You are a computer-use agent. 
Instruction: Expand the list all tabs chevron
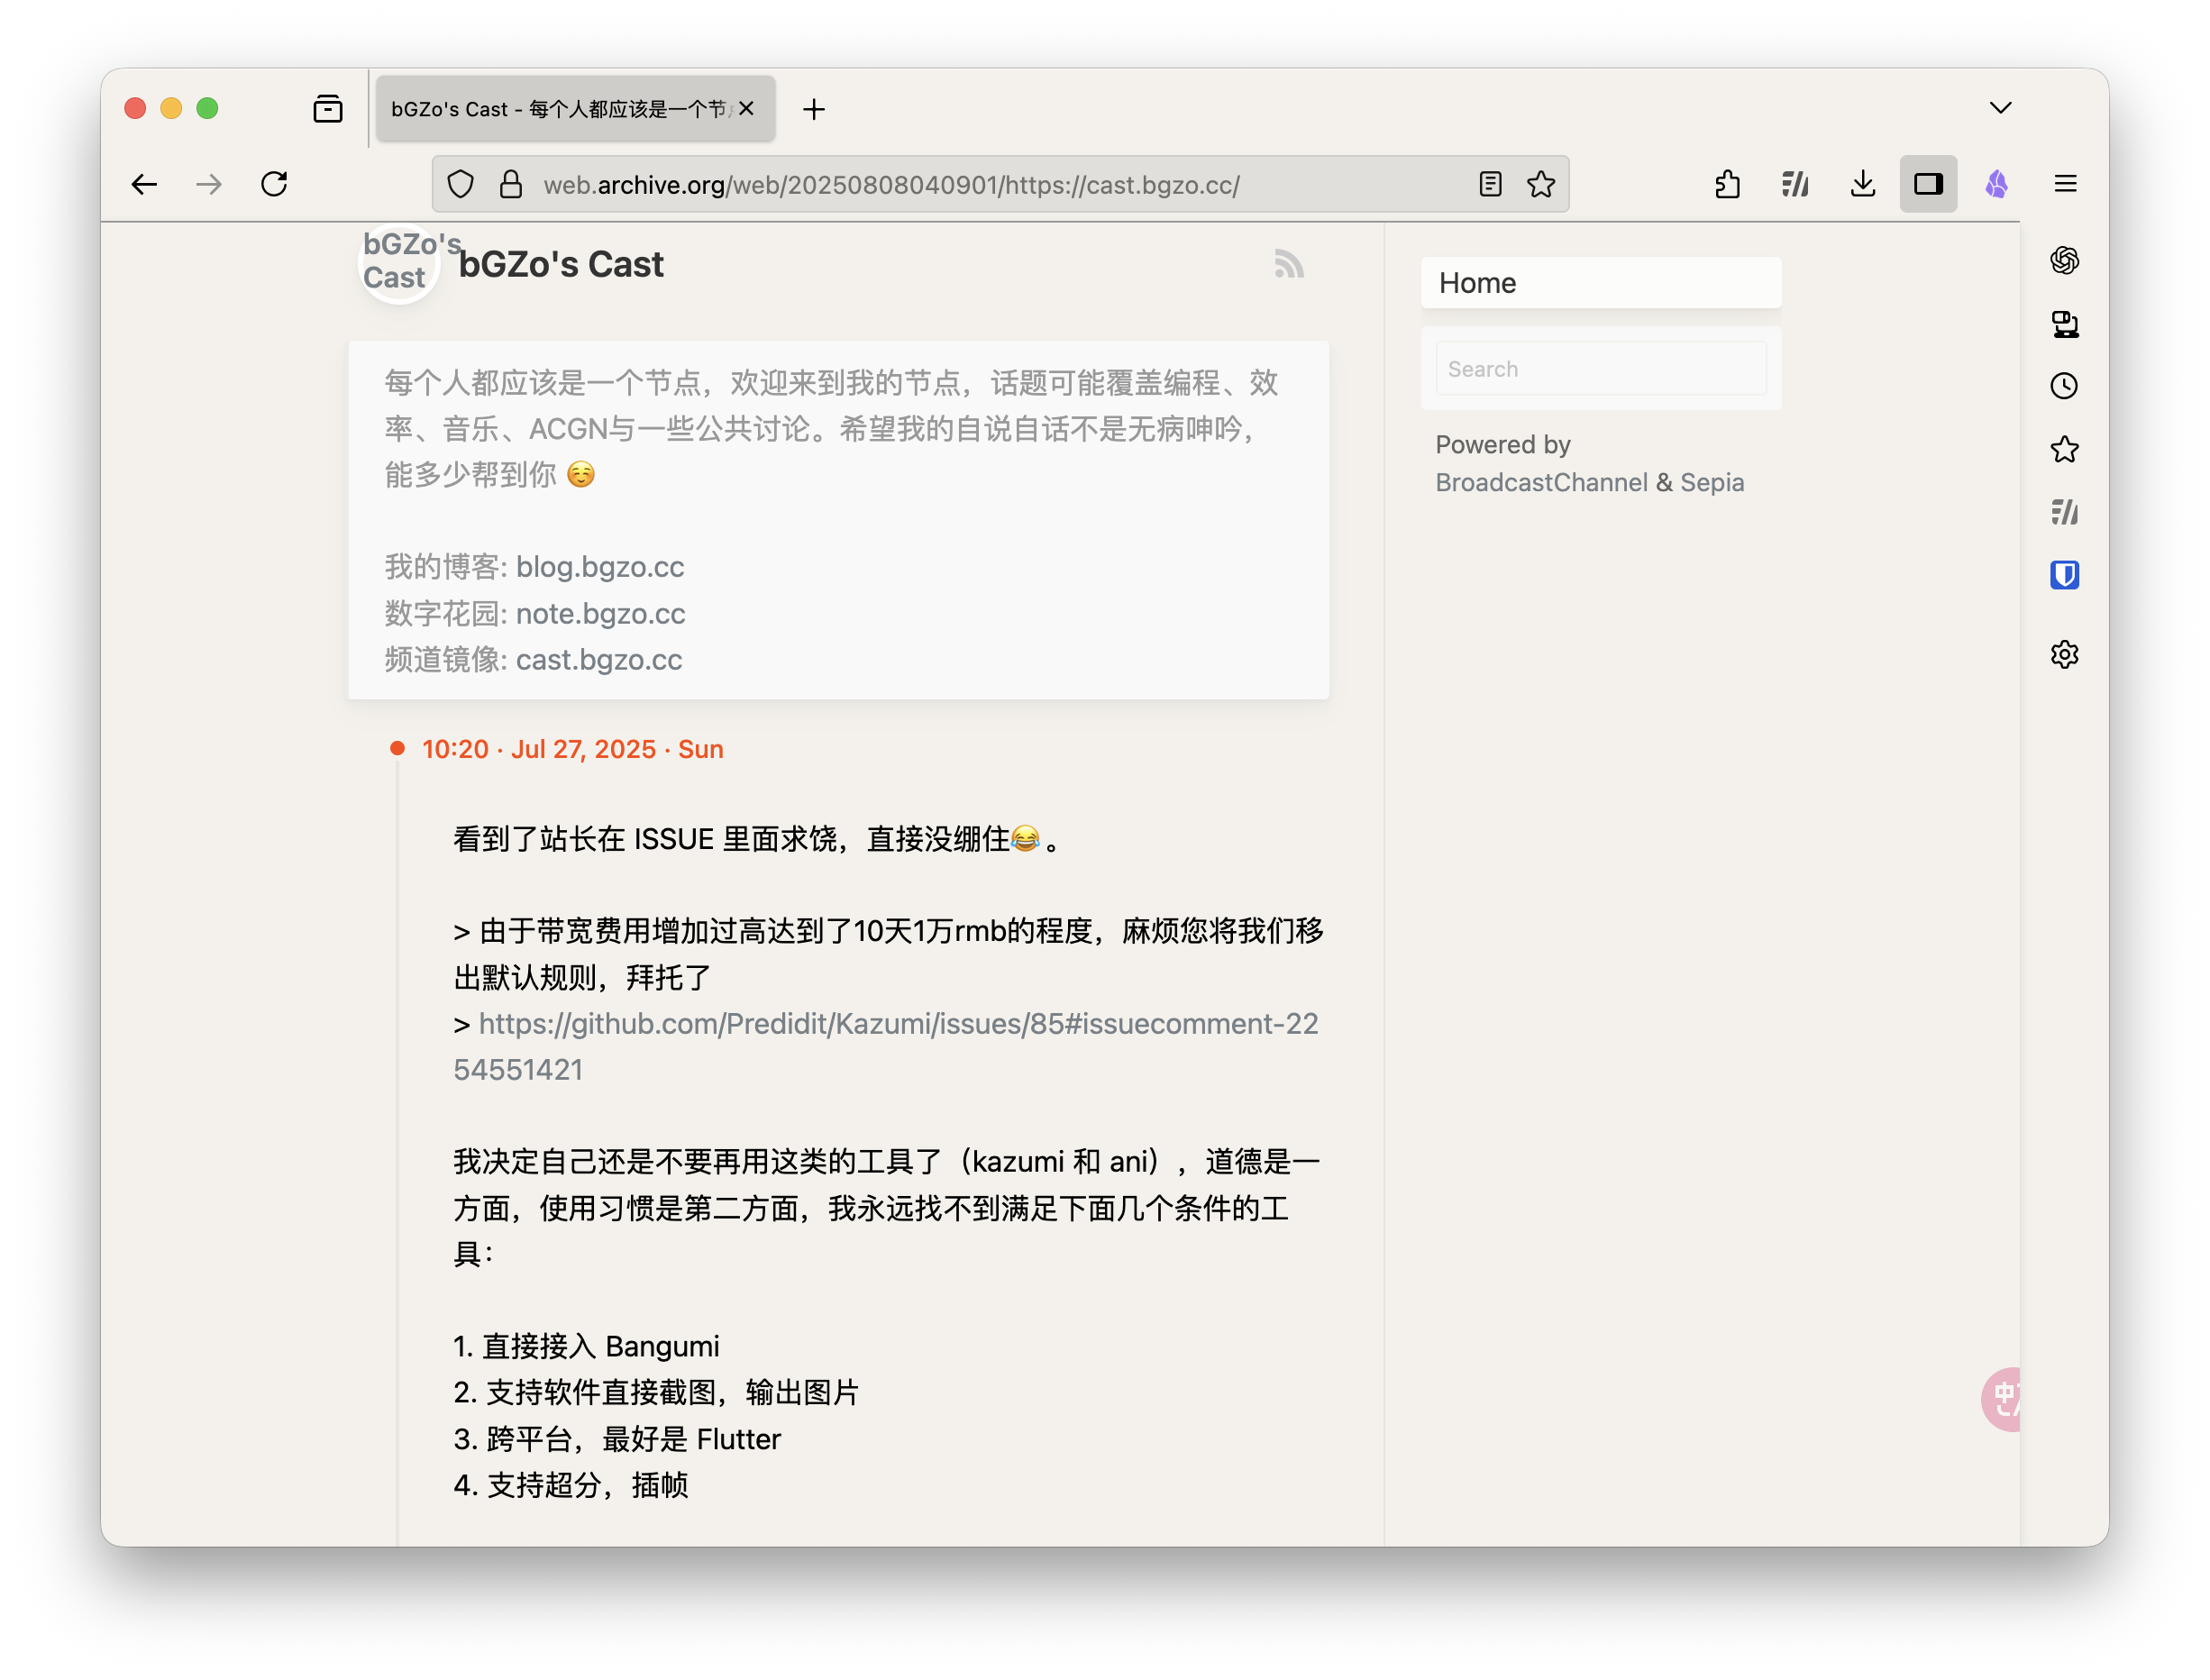pyautogui.click(x=2000, y=108)
